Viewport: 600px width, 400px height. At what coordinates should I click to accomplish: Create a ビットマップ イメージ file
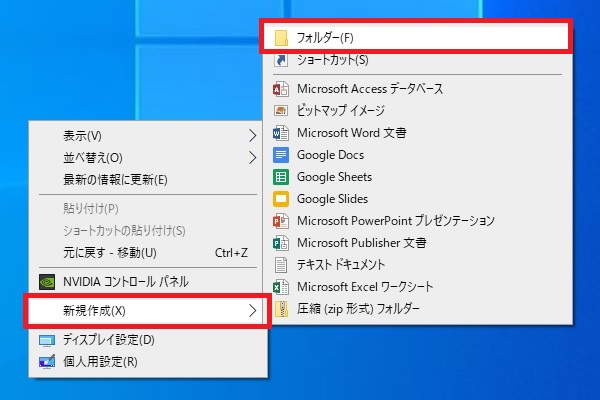tap(417, 111)
